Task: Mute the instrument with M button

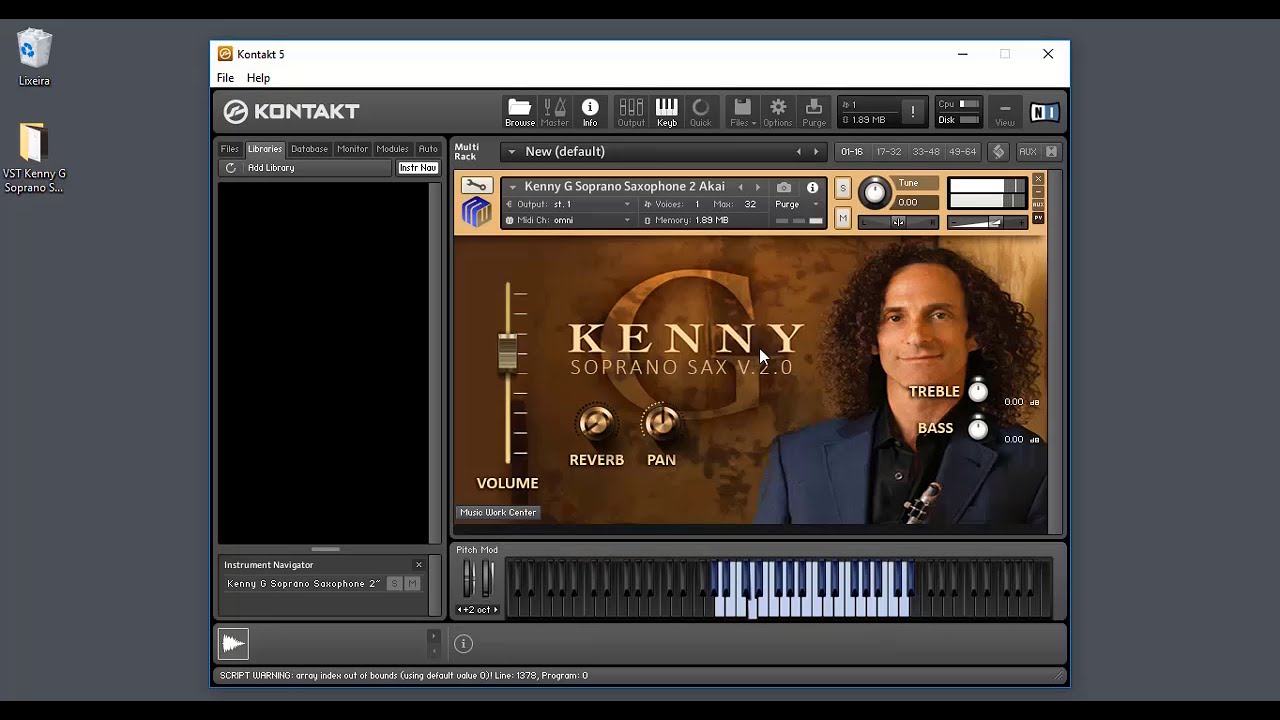Action: 843,218
